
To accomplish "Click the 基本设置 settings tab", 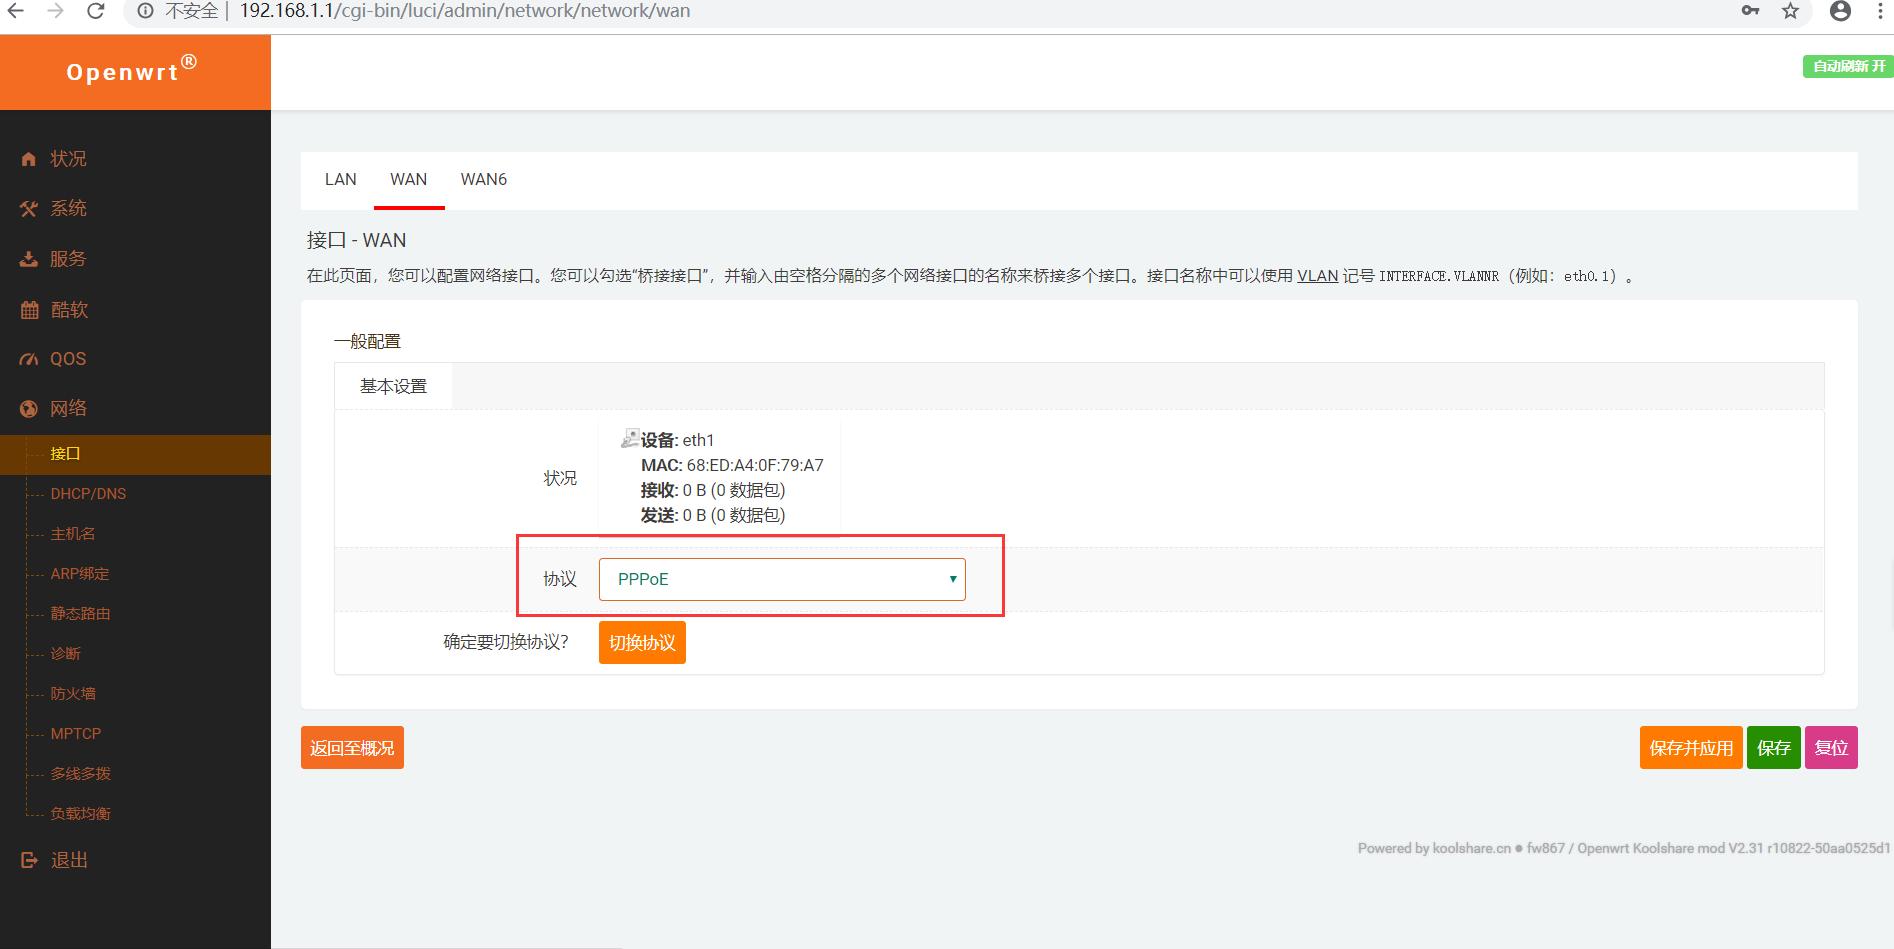I will [x=393, y=386].
